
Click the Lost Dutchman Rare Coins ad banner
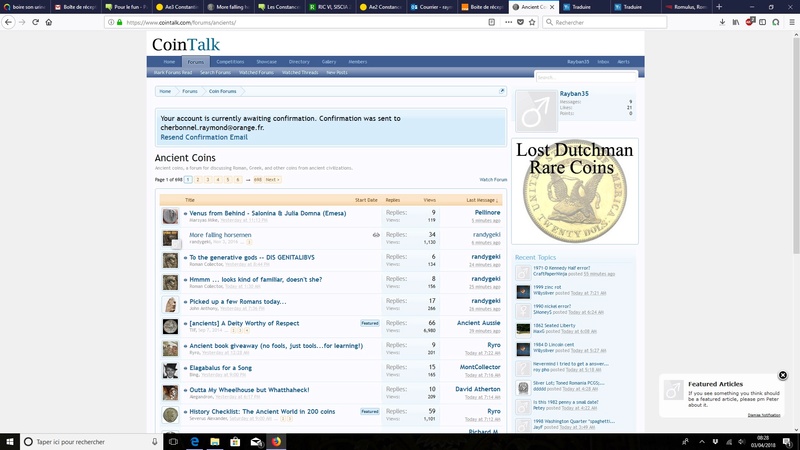click(x=575, y=191)
